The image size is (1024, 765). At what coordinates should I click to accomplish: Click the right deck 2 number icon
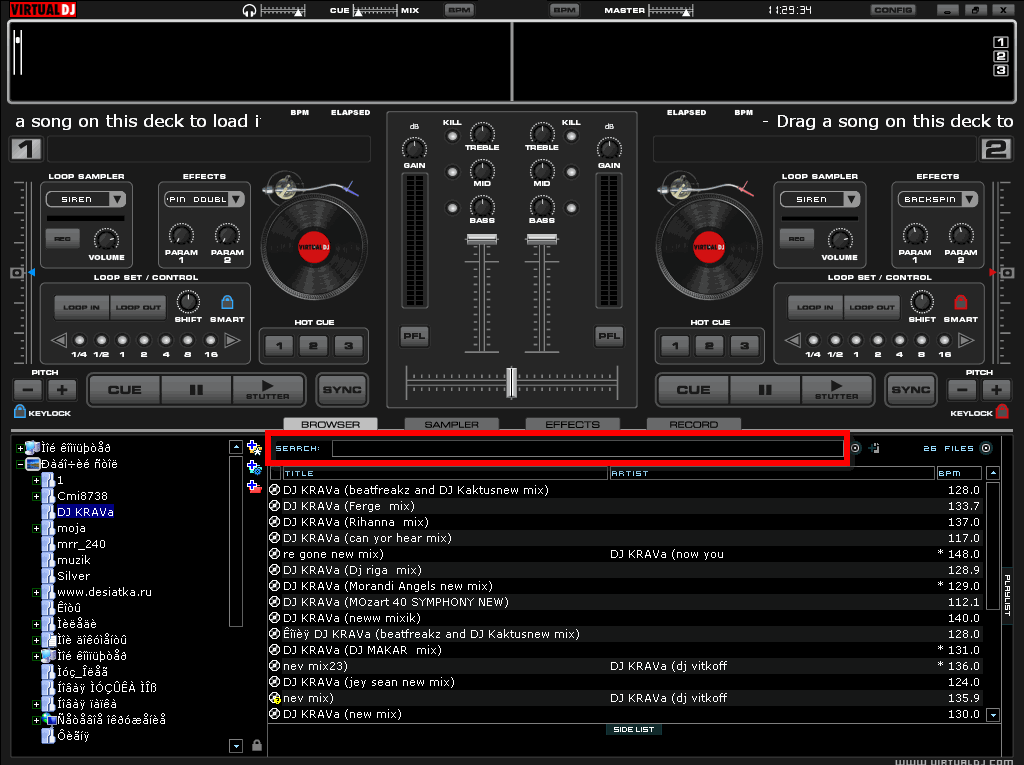(996, 149)
